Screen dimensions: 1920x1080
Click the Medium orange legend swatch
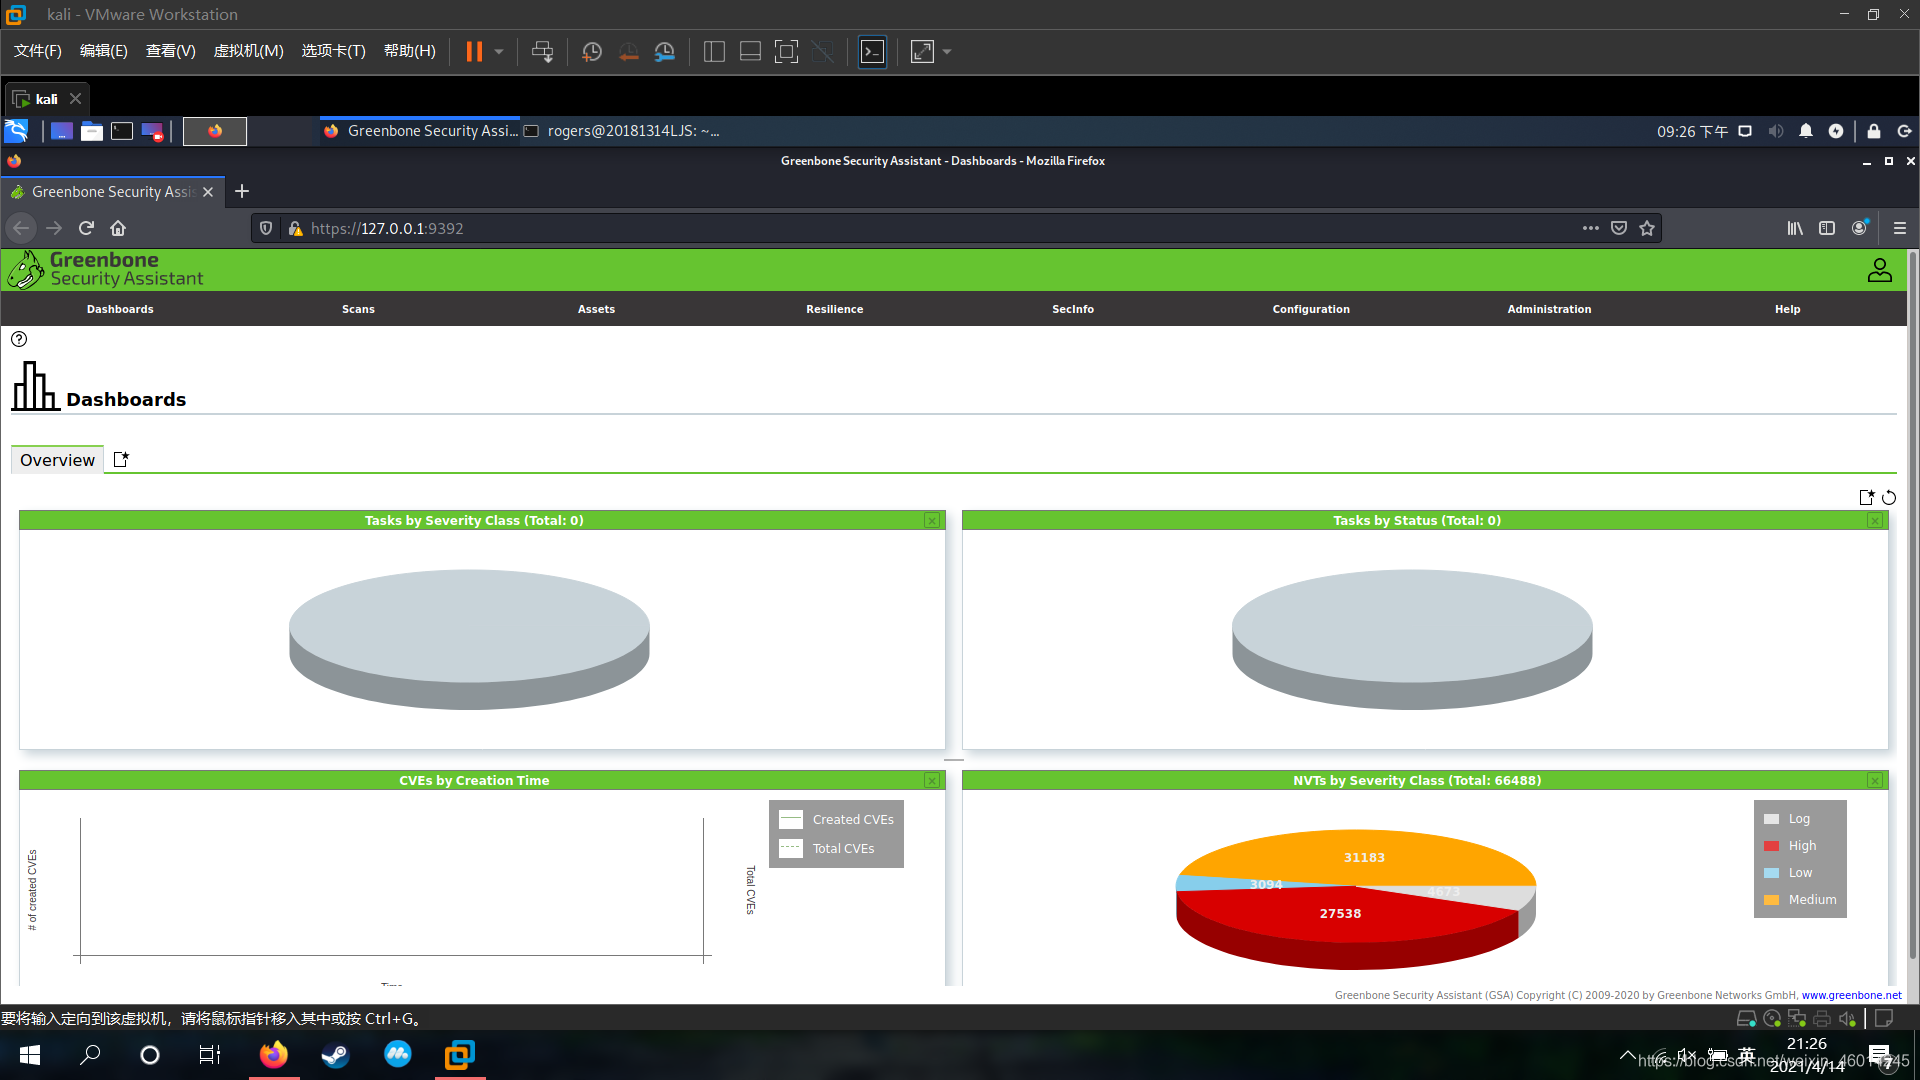click(x=1771, y=900)
